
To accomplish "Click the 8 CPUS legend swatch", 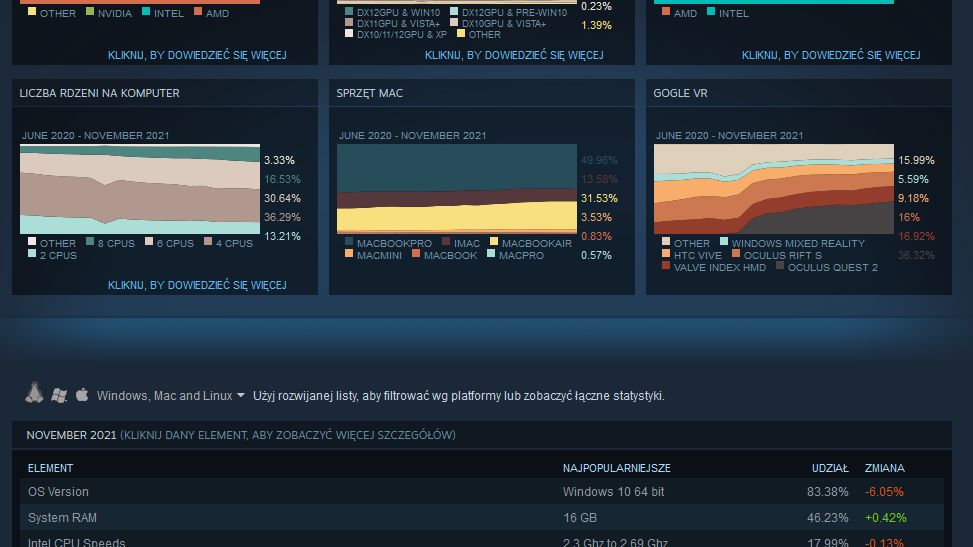I will click(x=90, y=242).
